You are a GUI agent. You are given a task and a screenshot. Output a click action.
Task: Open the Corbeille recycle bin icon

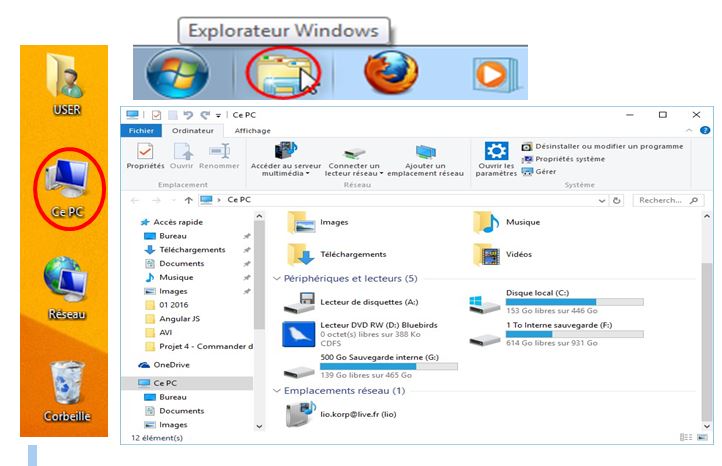pos(67,392)
